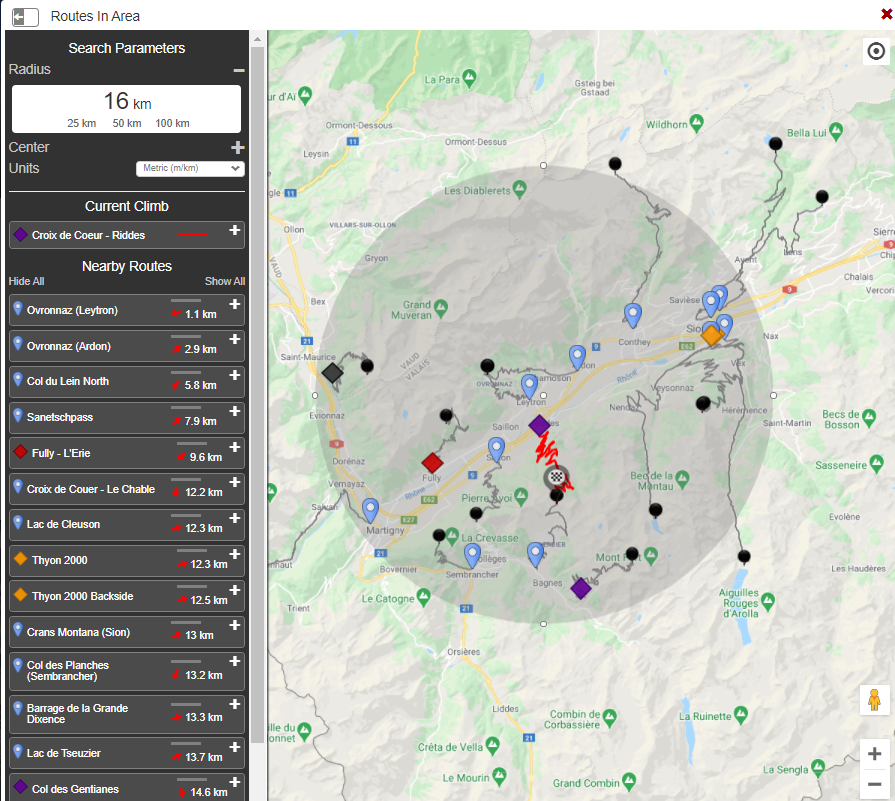Expand Croix de Couer - Le Chable entry
This screenshot has height=801, width=895.
234,482
